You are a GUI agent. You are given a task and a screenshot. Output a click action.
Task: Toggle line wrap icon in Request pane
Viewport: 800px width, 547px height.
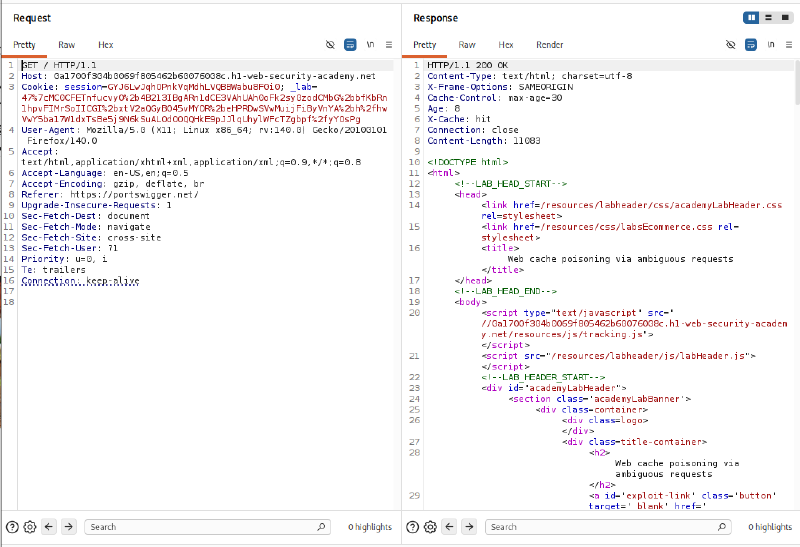coord(350,45)
